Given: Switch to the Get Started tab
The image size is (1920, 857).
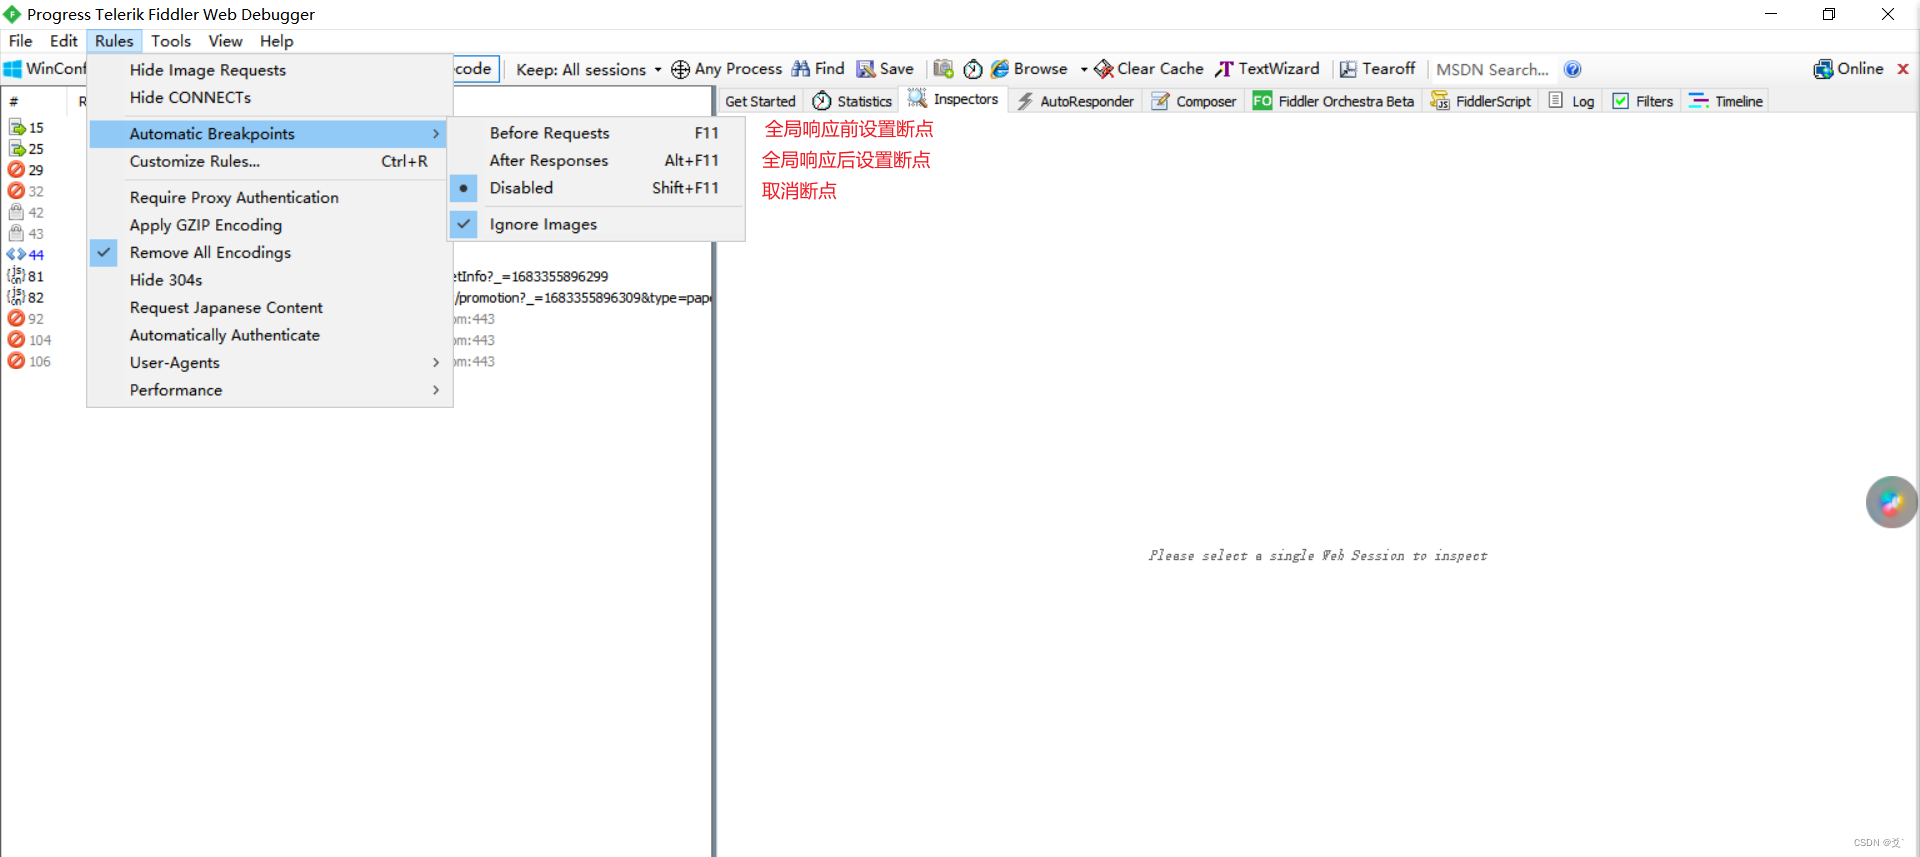Looking at the screenshot, I should (760, 101).
